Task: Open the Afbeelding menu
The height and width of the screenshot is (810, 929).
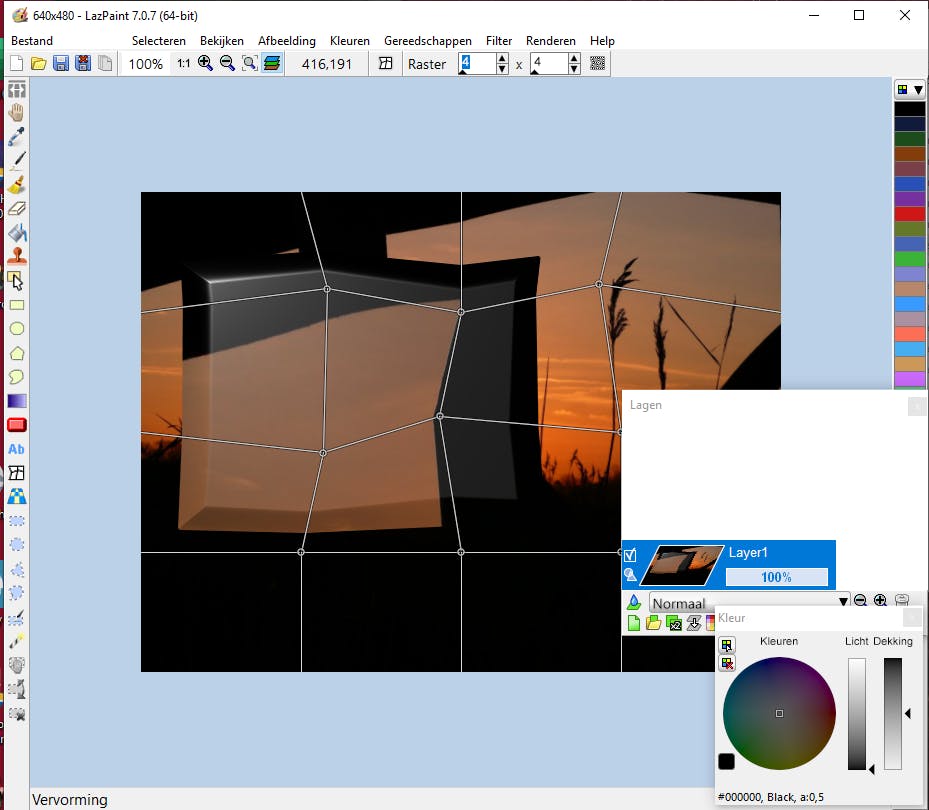Action: [x=287, y=41]
